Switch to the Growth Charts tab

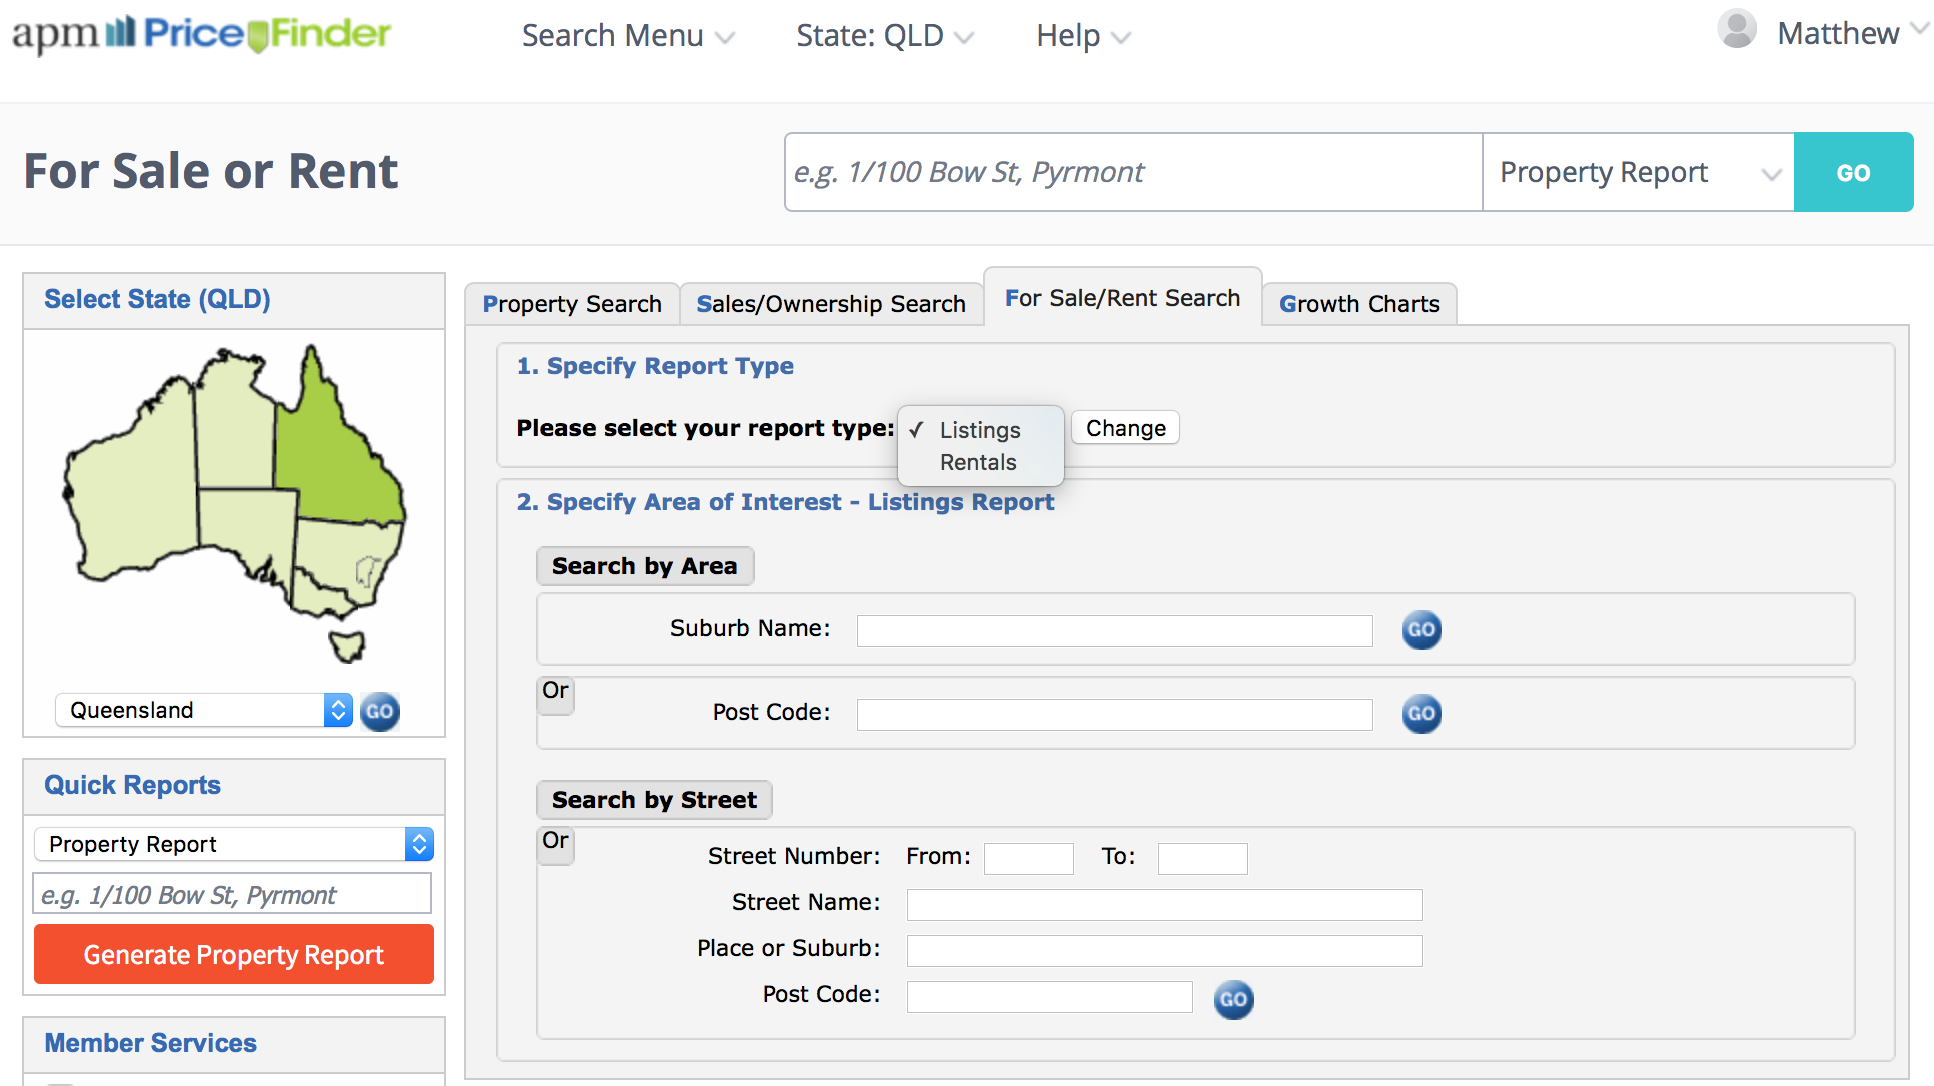tap(1359, 304)
